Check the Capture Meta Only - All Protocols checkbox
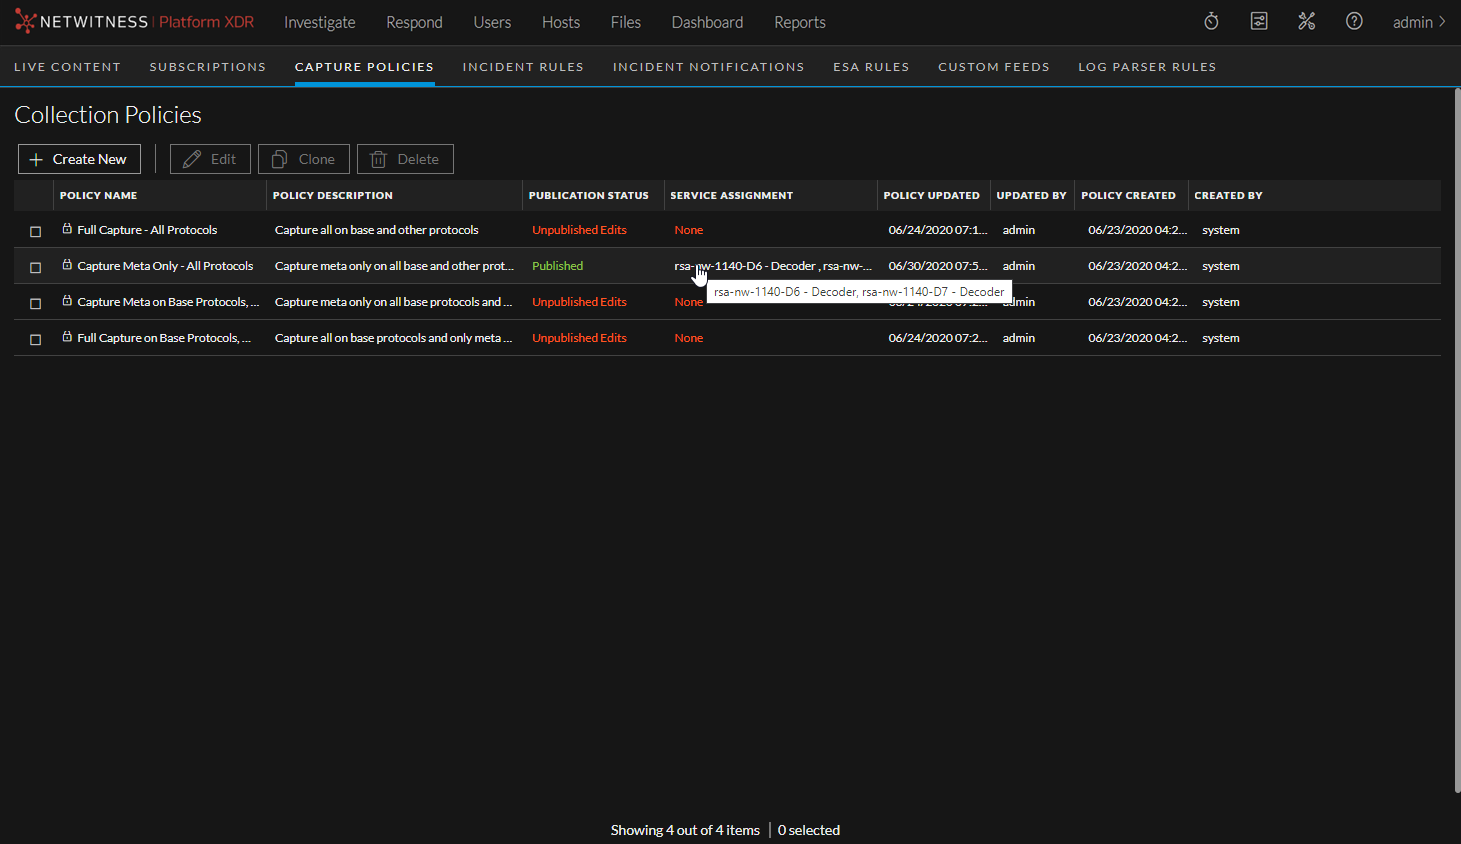The image size is (1461, 844). pos(35,267)
